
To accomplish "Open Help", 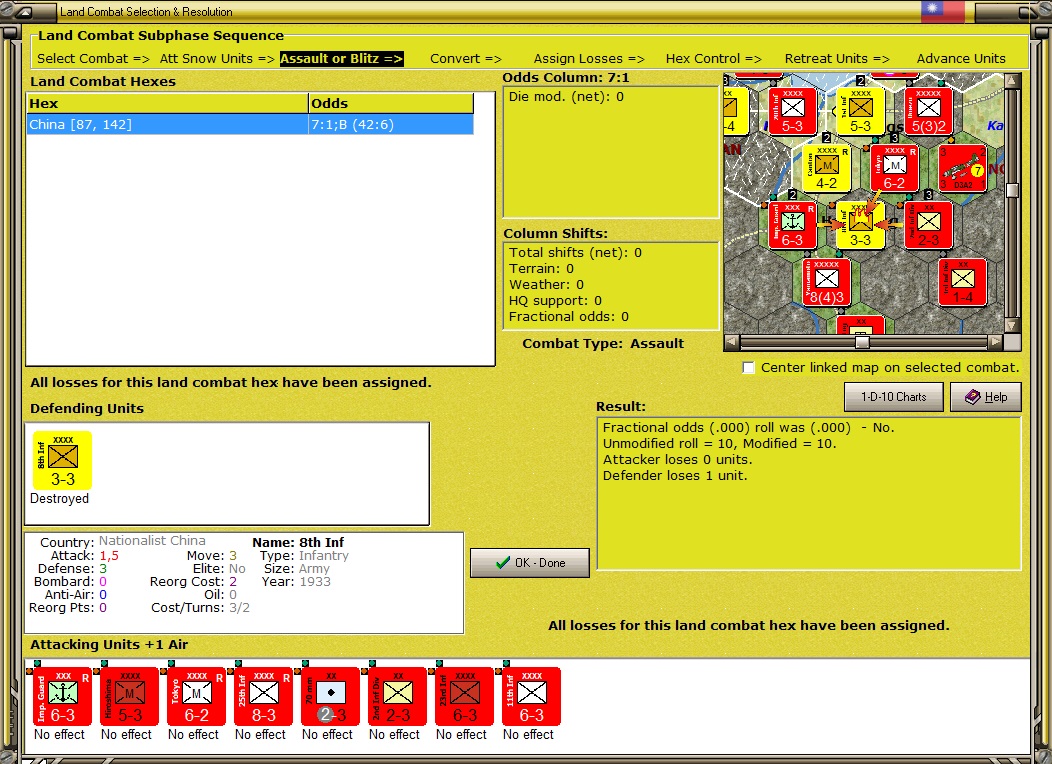I will pos(986,397).
